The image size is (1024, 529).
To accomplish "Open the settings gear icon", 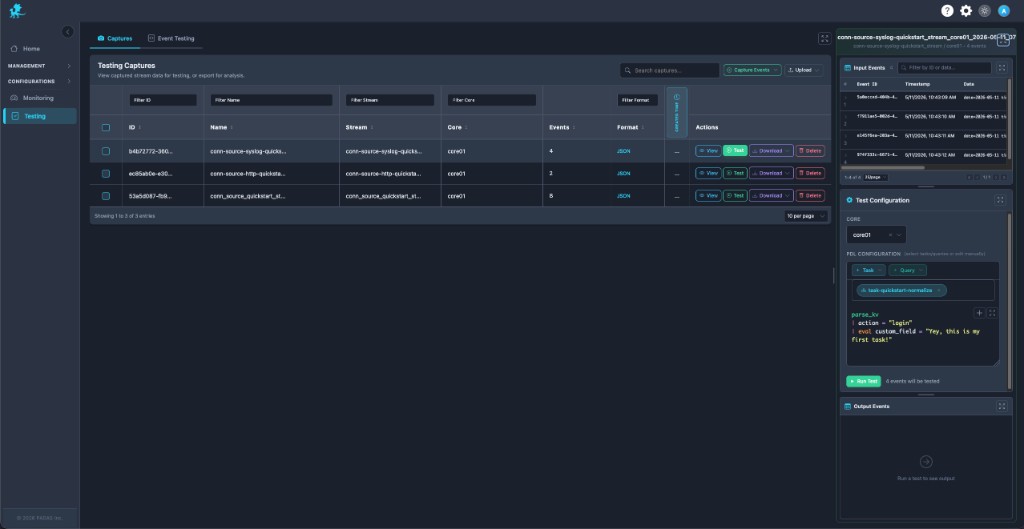I will [x=966, y=10].
